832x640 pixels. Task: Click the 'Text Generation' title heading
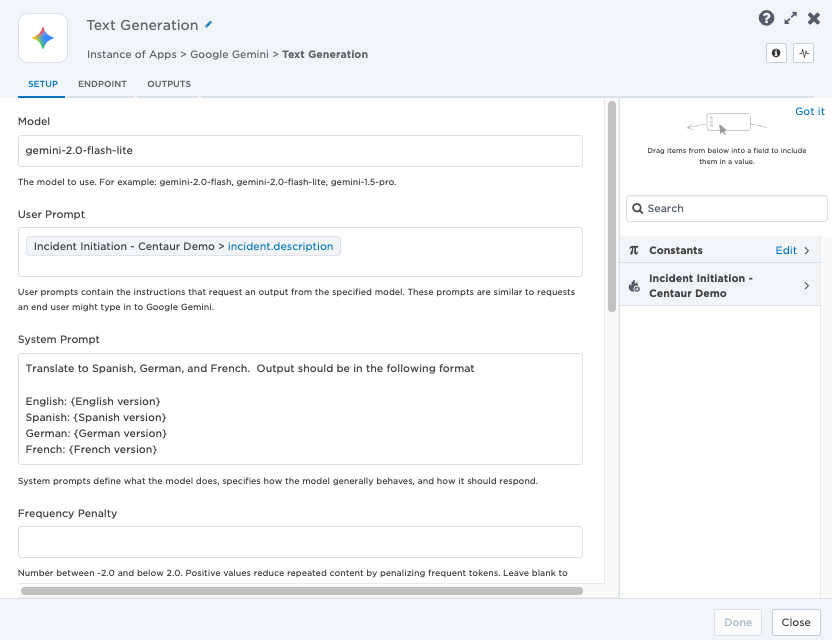point(142,25)
